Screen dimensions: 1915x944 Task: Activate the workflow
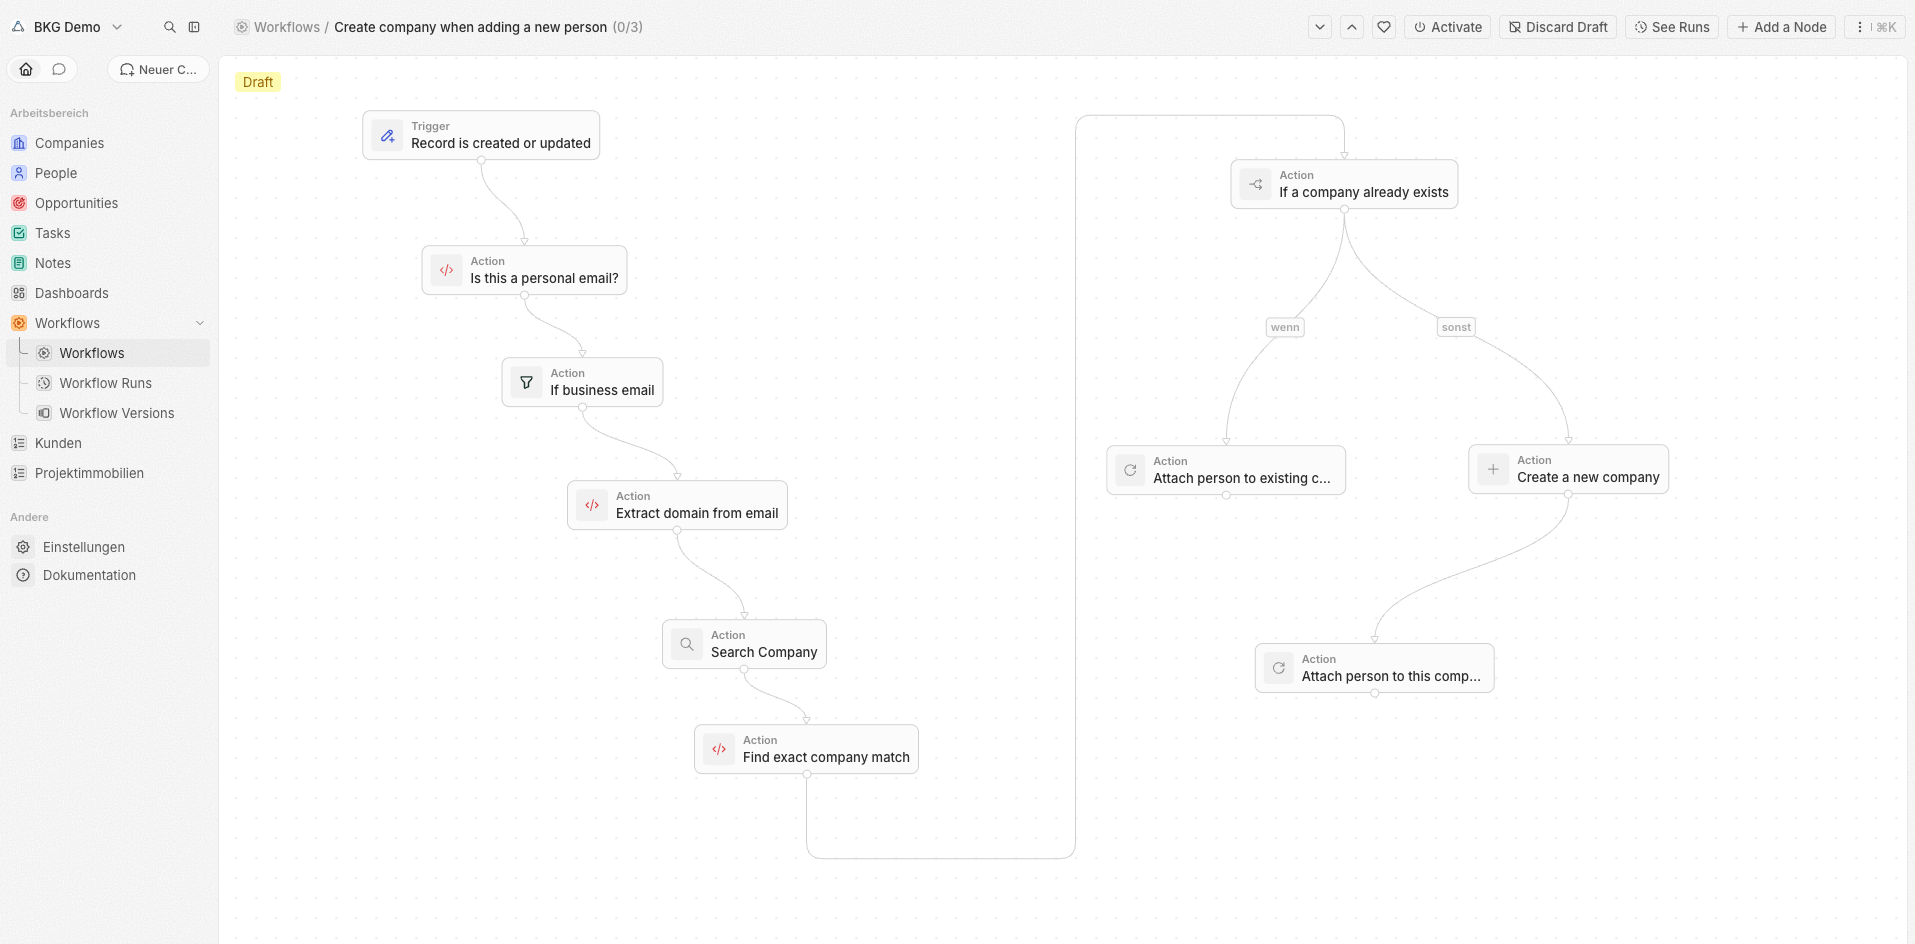(x=1447, y=27)
